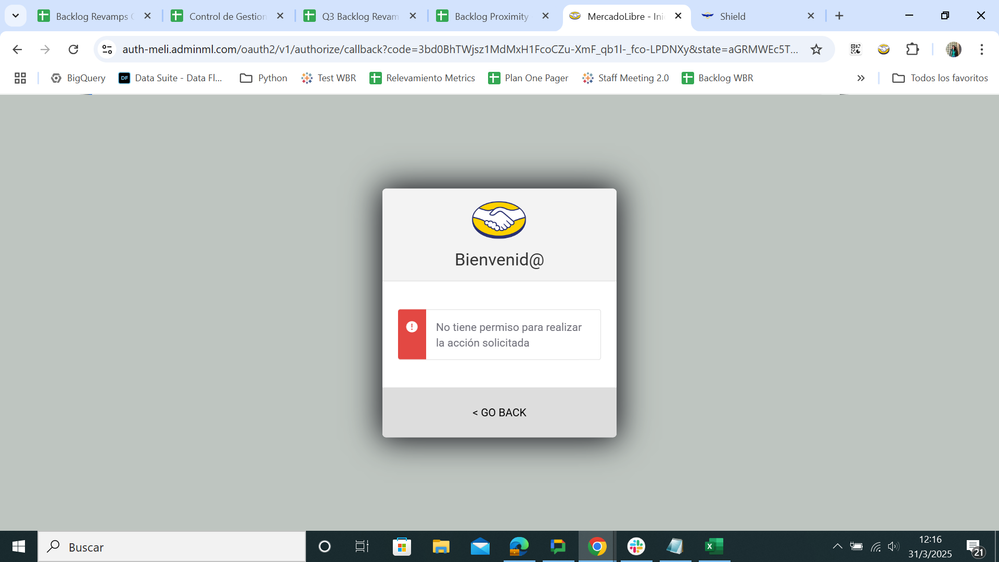The image size is (999, 562).
Task: Bookmark this page with star icon
Action: (816, 49)
